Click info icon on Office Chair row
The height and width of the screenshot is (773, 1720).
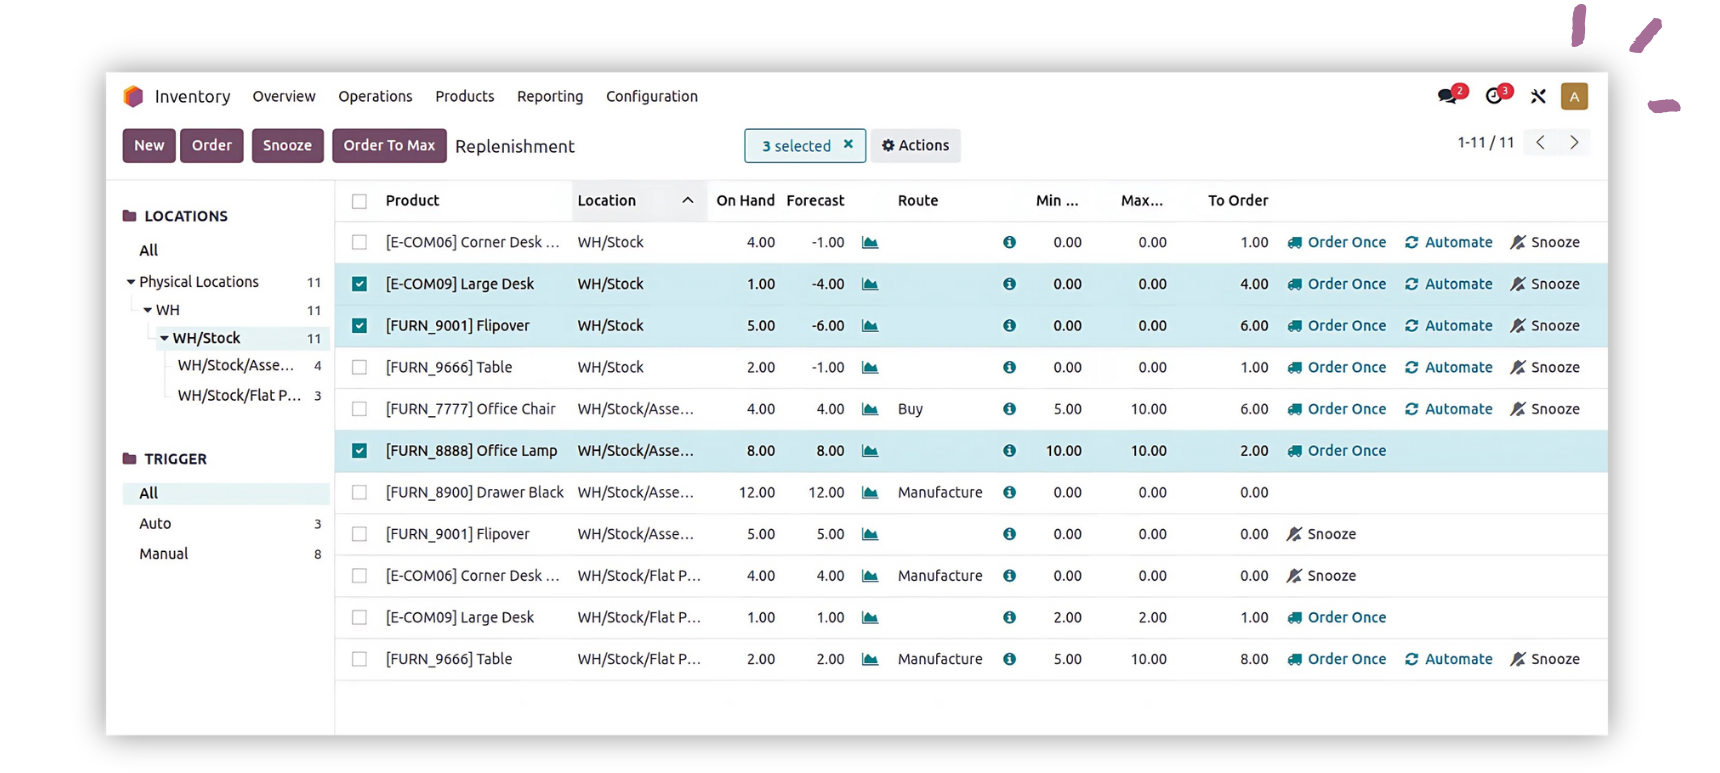click(1009, 409)
